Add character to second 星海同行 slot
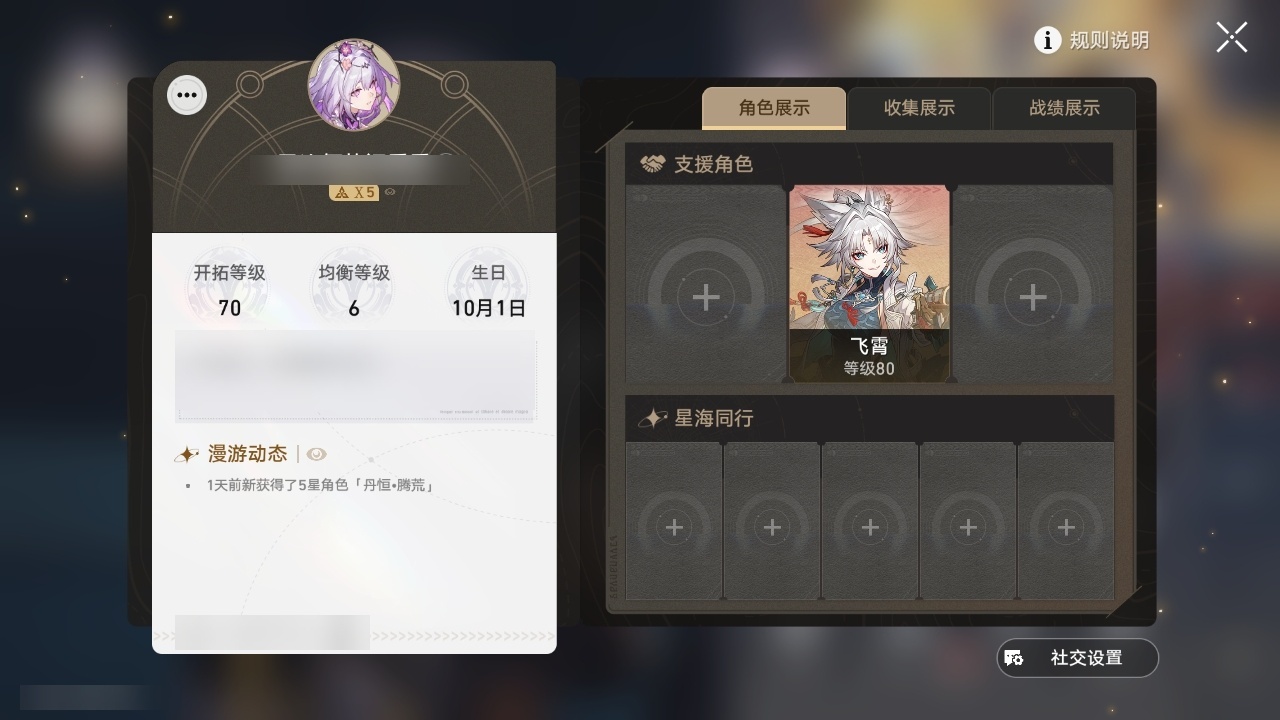The image size is (1280, 720). [772, 527]
